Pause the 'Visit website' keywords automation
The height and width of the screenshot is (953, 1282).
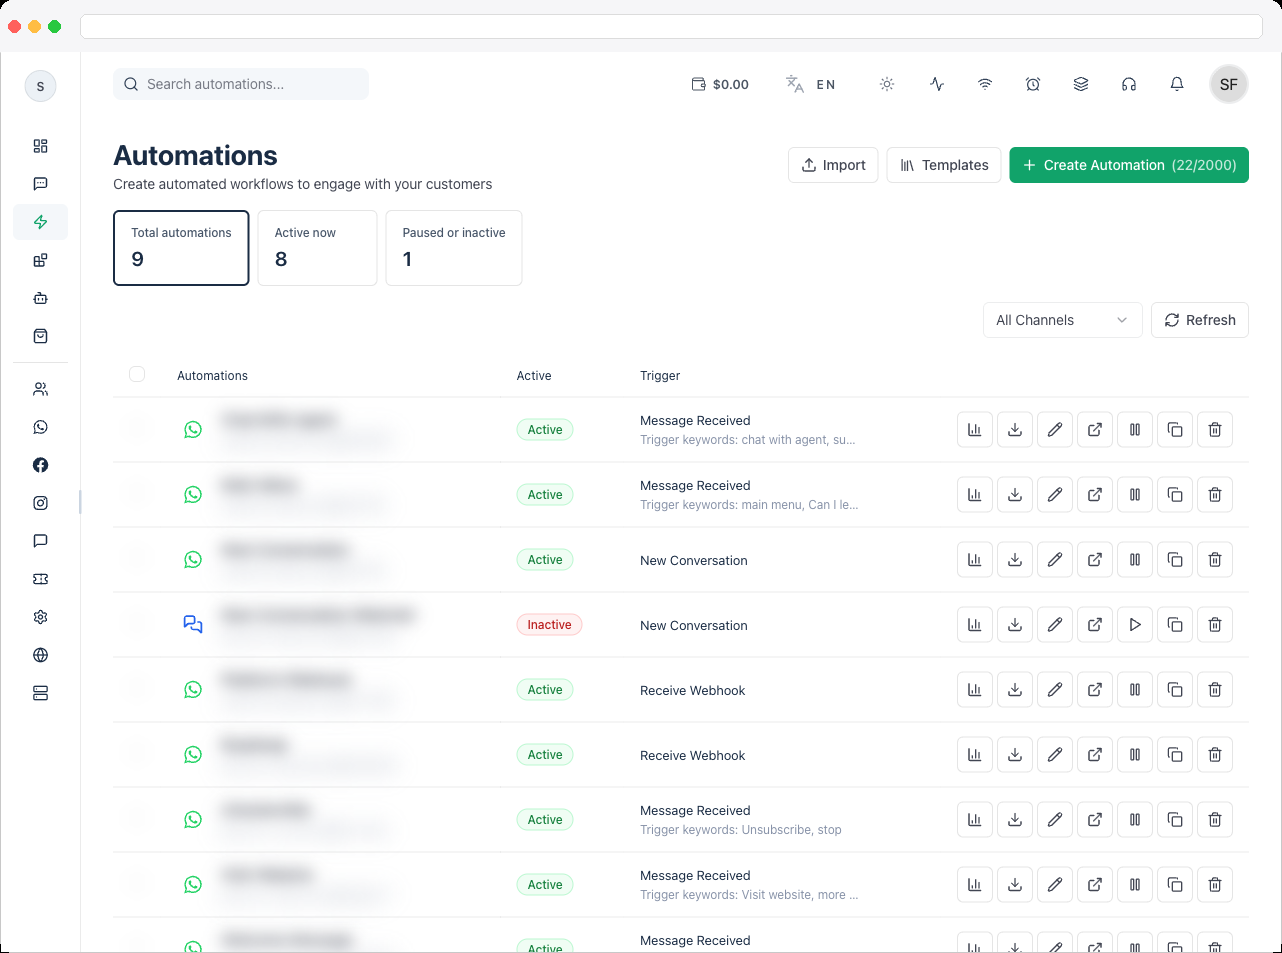click(1135, 885)
